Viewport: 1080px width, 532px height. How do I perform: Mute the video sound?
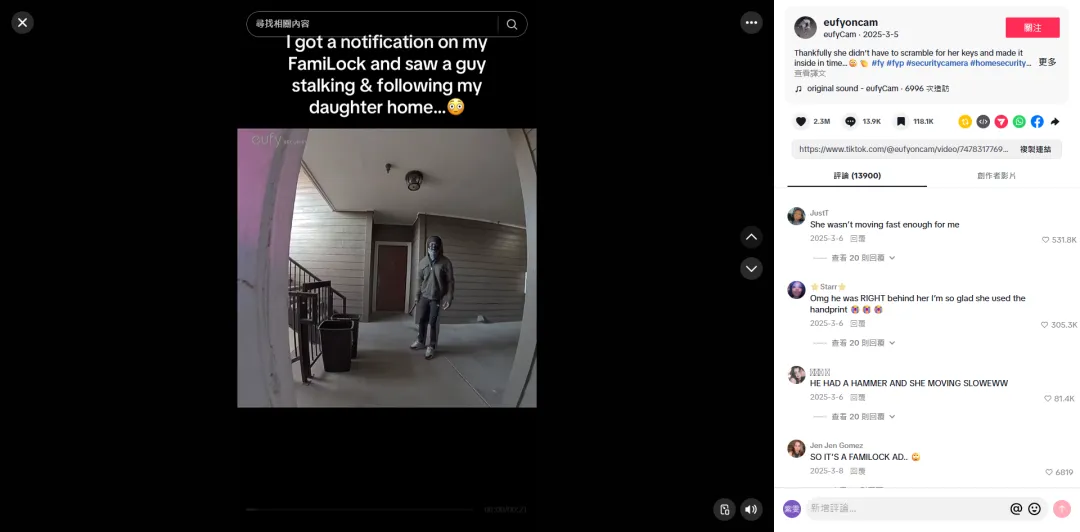coord(751,509)
